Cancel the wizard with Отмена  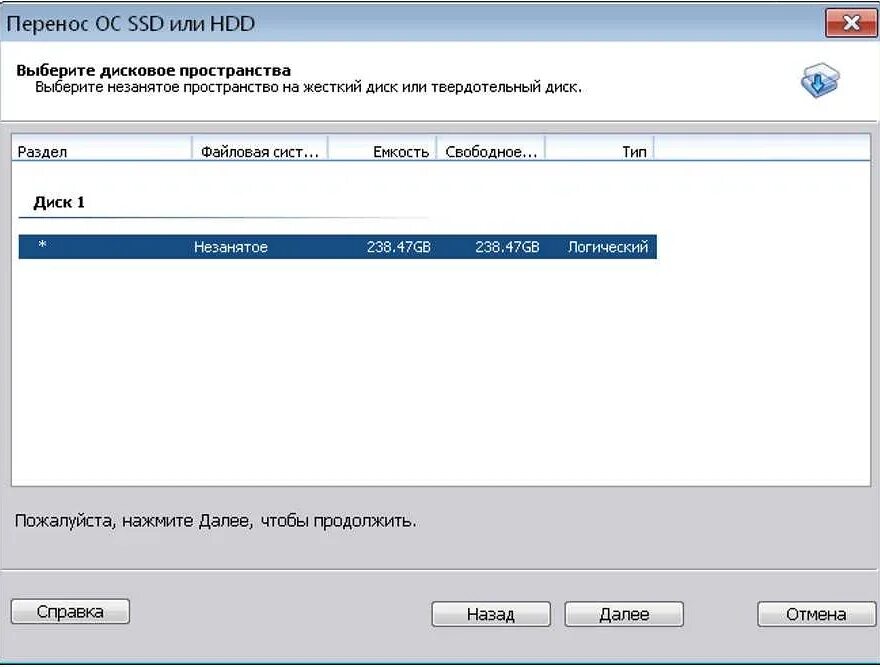tap(816, 614)
